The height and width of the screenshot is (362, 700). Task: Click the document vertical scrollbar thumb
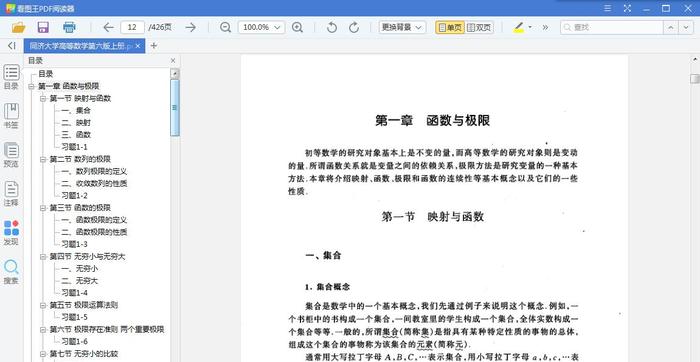pos(695,79)
